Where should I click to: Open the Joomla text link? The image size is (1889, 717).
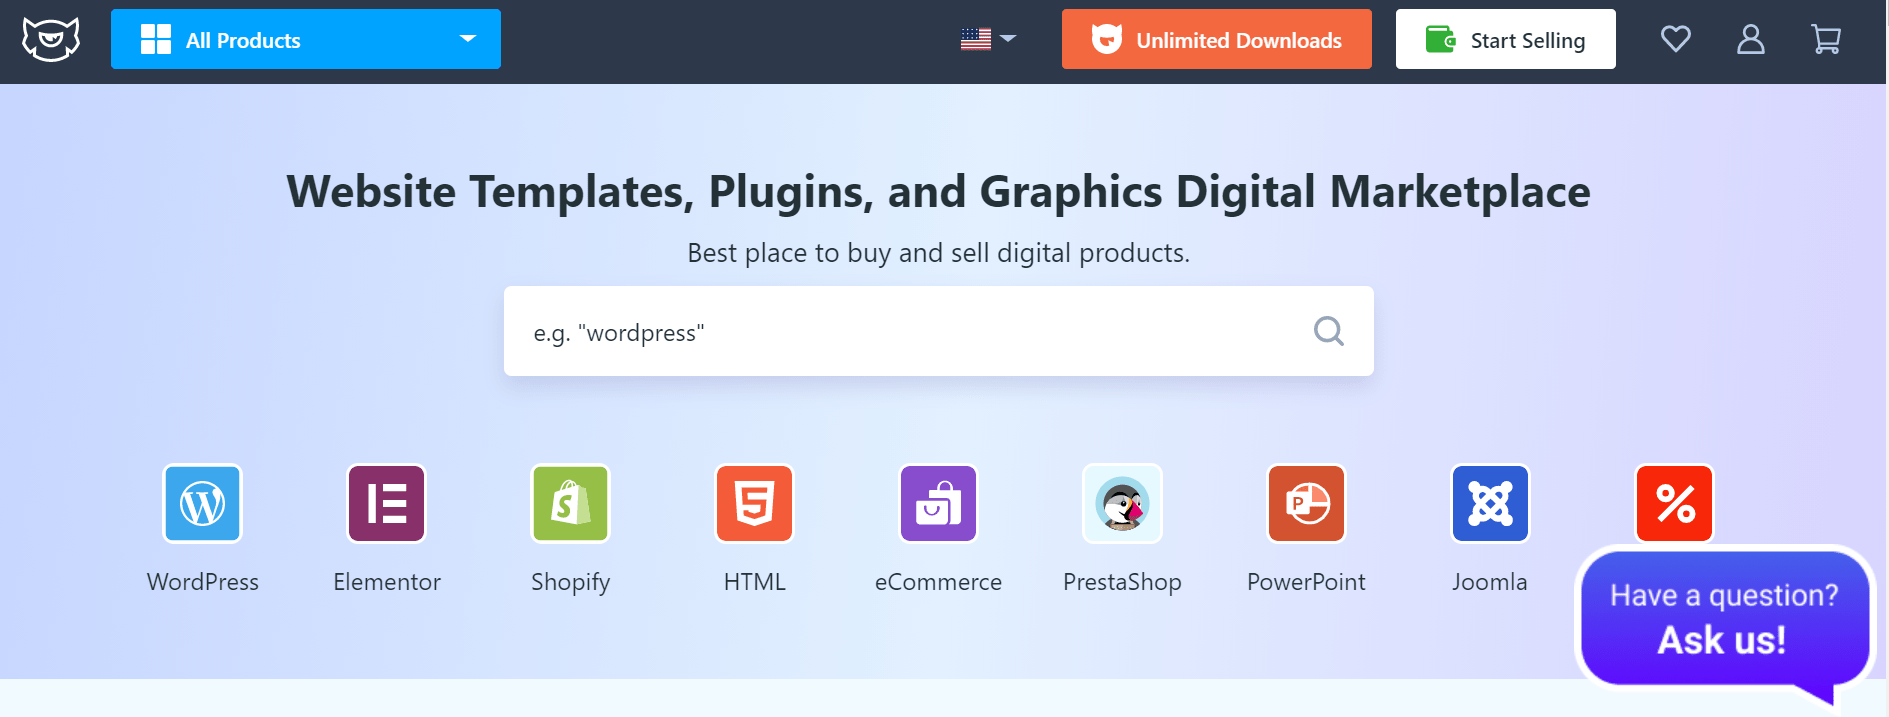point(1490,582)
